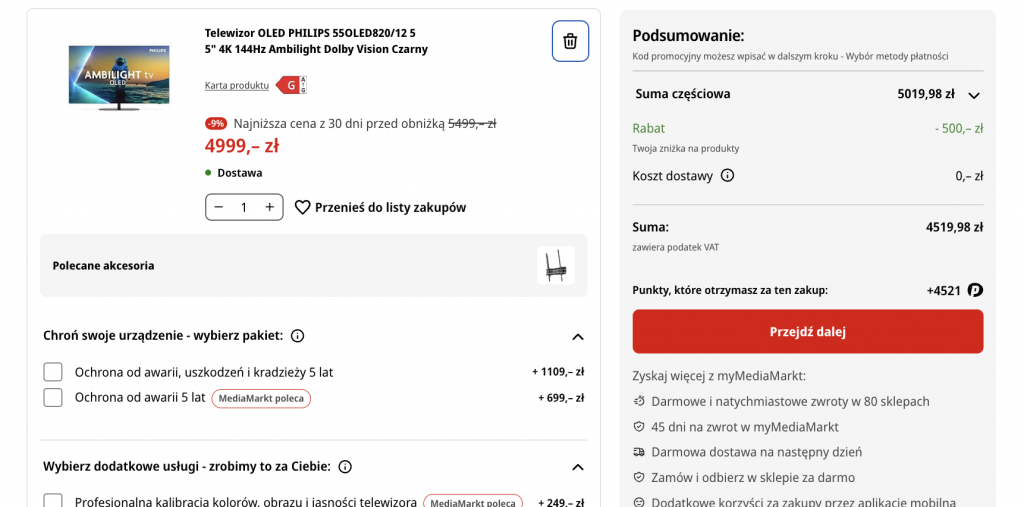Expand the Suma częściowa breakdown chevron
This screenshot has width=1024, height=507.
pyautogui.click(x=974, y=95)
